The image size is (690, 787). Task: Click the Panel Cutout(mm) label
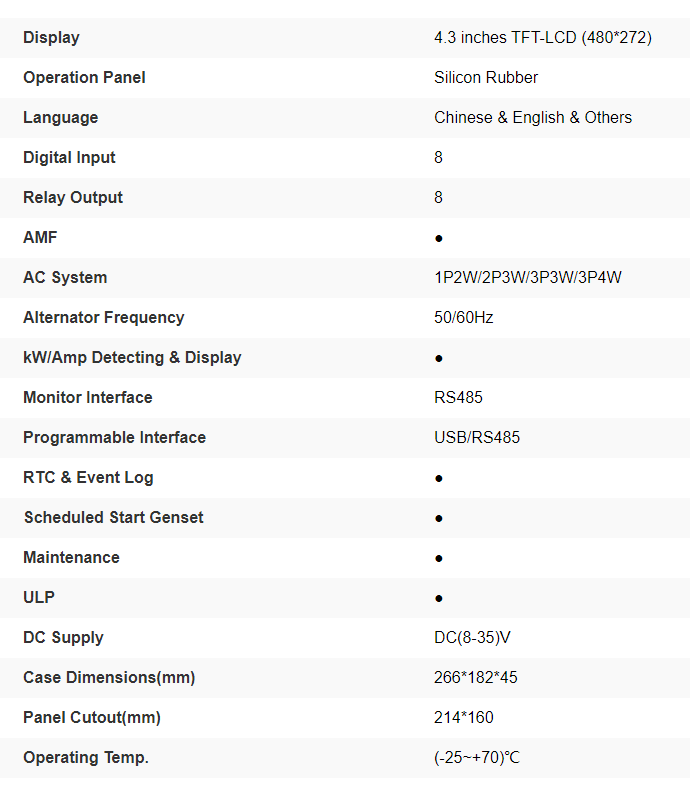click(91, 718)
